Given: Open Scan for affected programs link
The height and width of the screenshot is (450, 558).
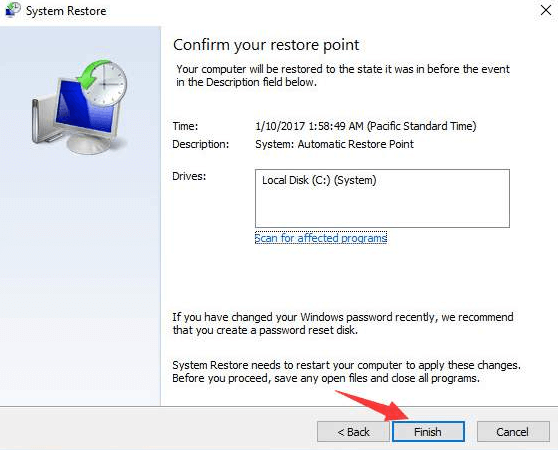Looking at the screenshot, I should [321, 238].
